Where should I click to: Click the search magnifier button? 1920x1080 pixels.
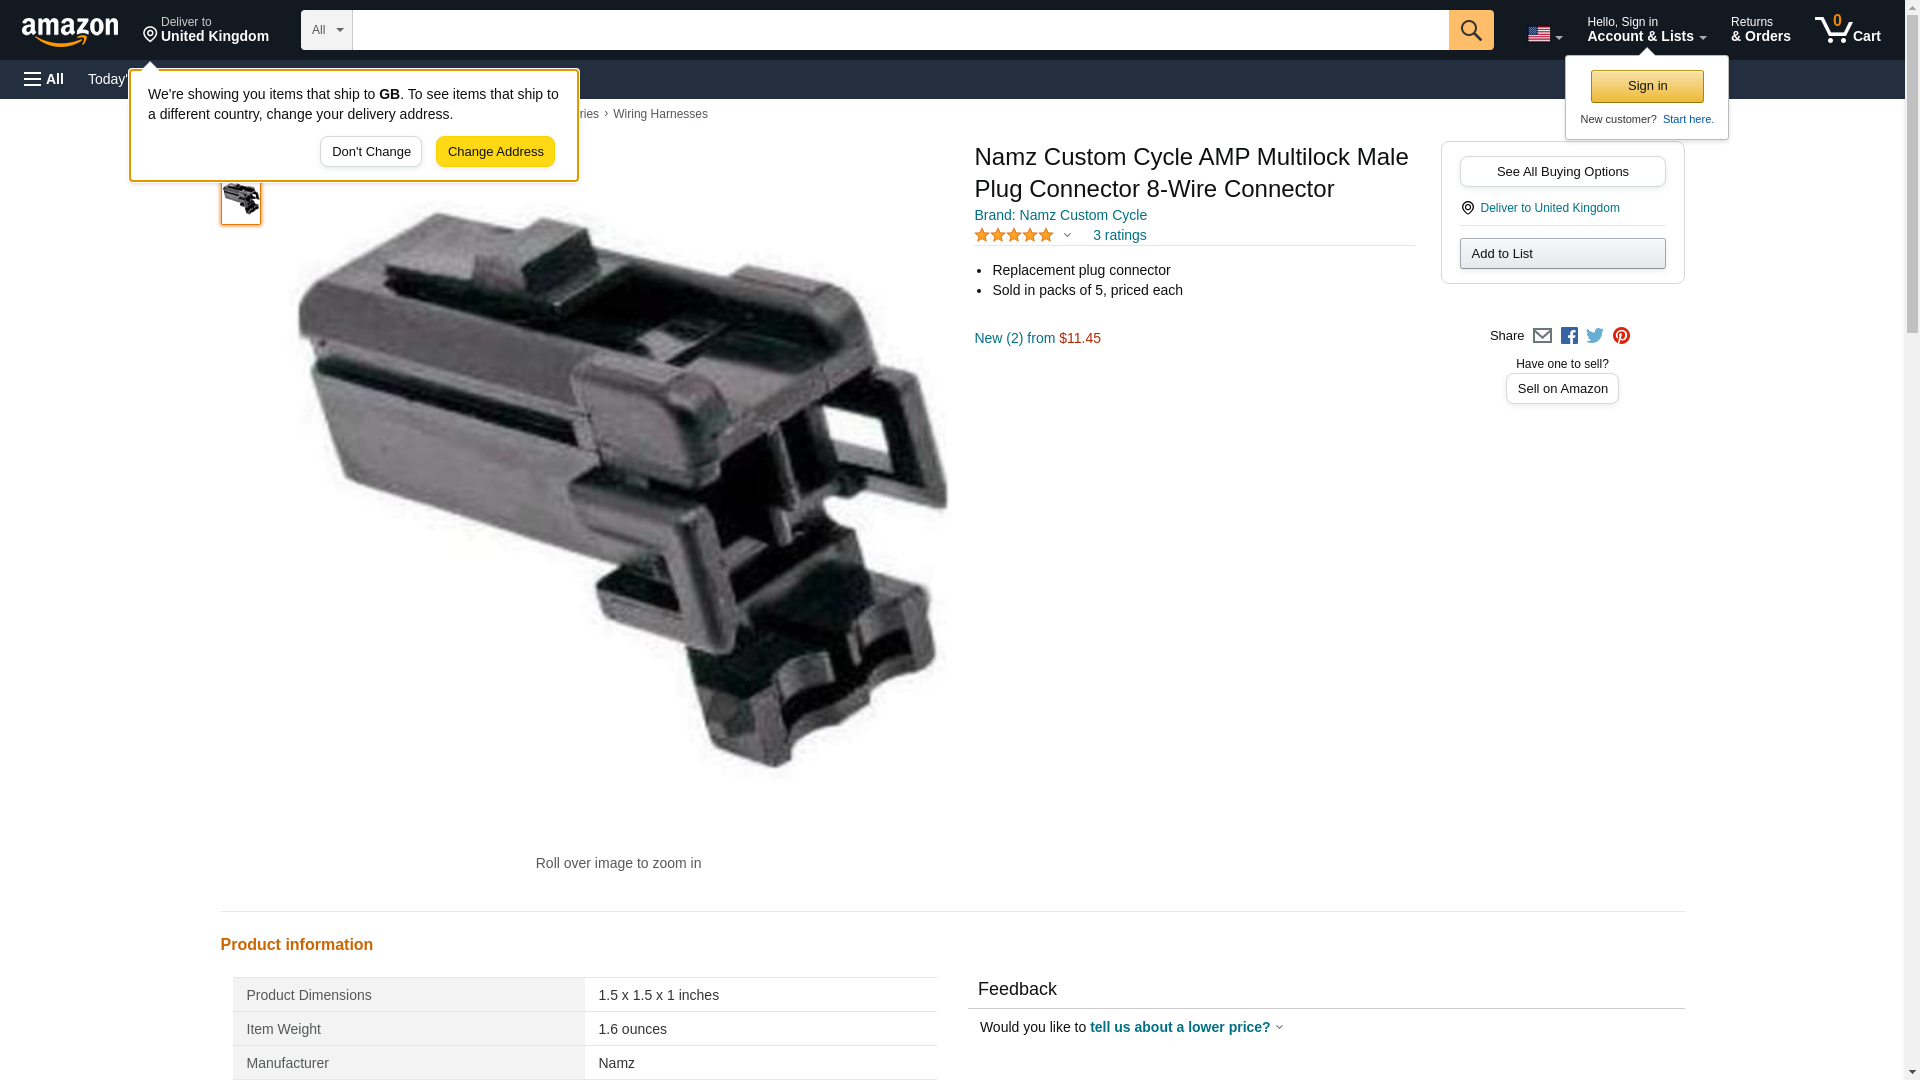1471,30
